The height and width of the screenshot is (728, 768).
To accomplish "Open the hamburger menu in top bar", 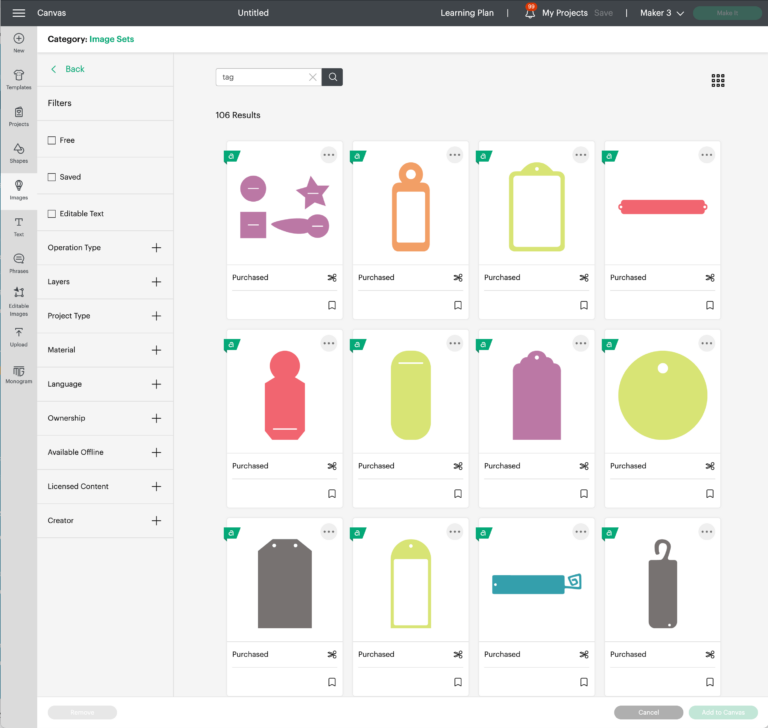I will tap(19, 13).
